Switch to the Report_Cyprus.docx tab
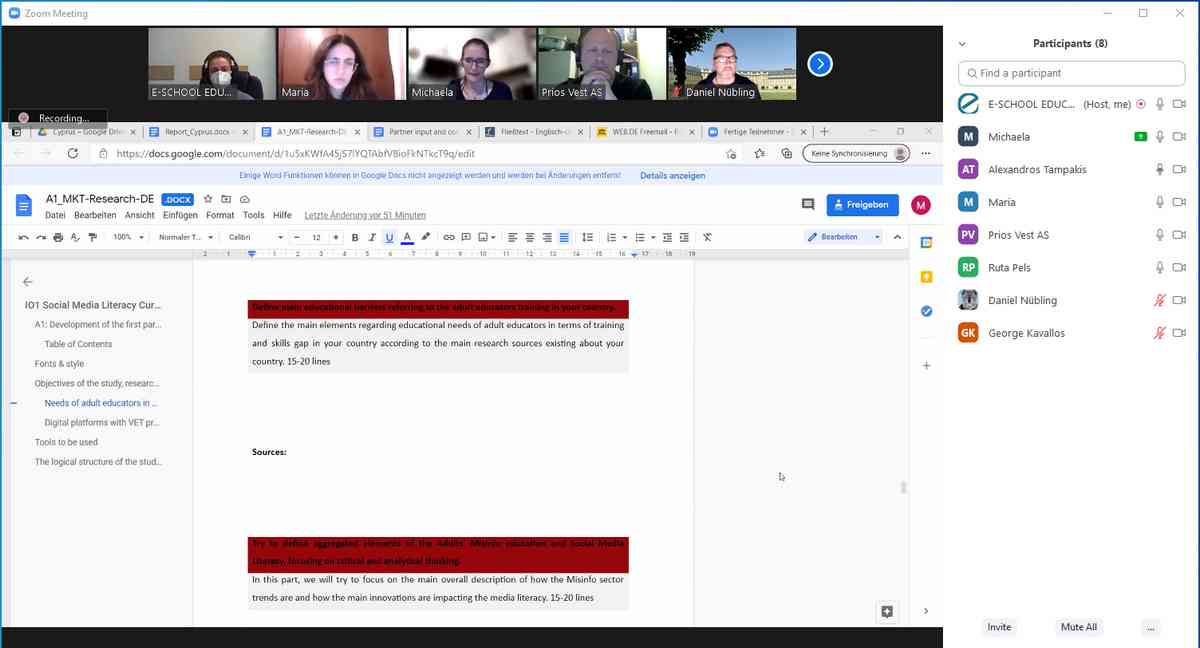 (199, 131)
